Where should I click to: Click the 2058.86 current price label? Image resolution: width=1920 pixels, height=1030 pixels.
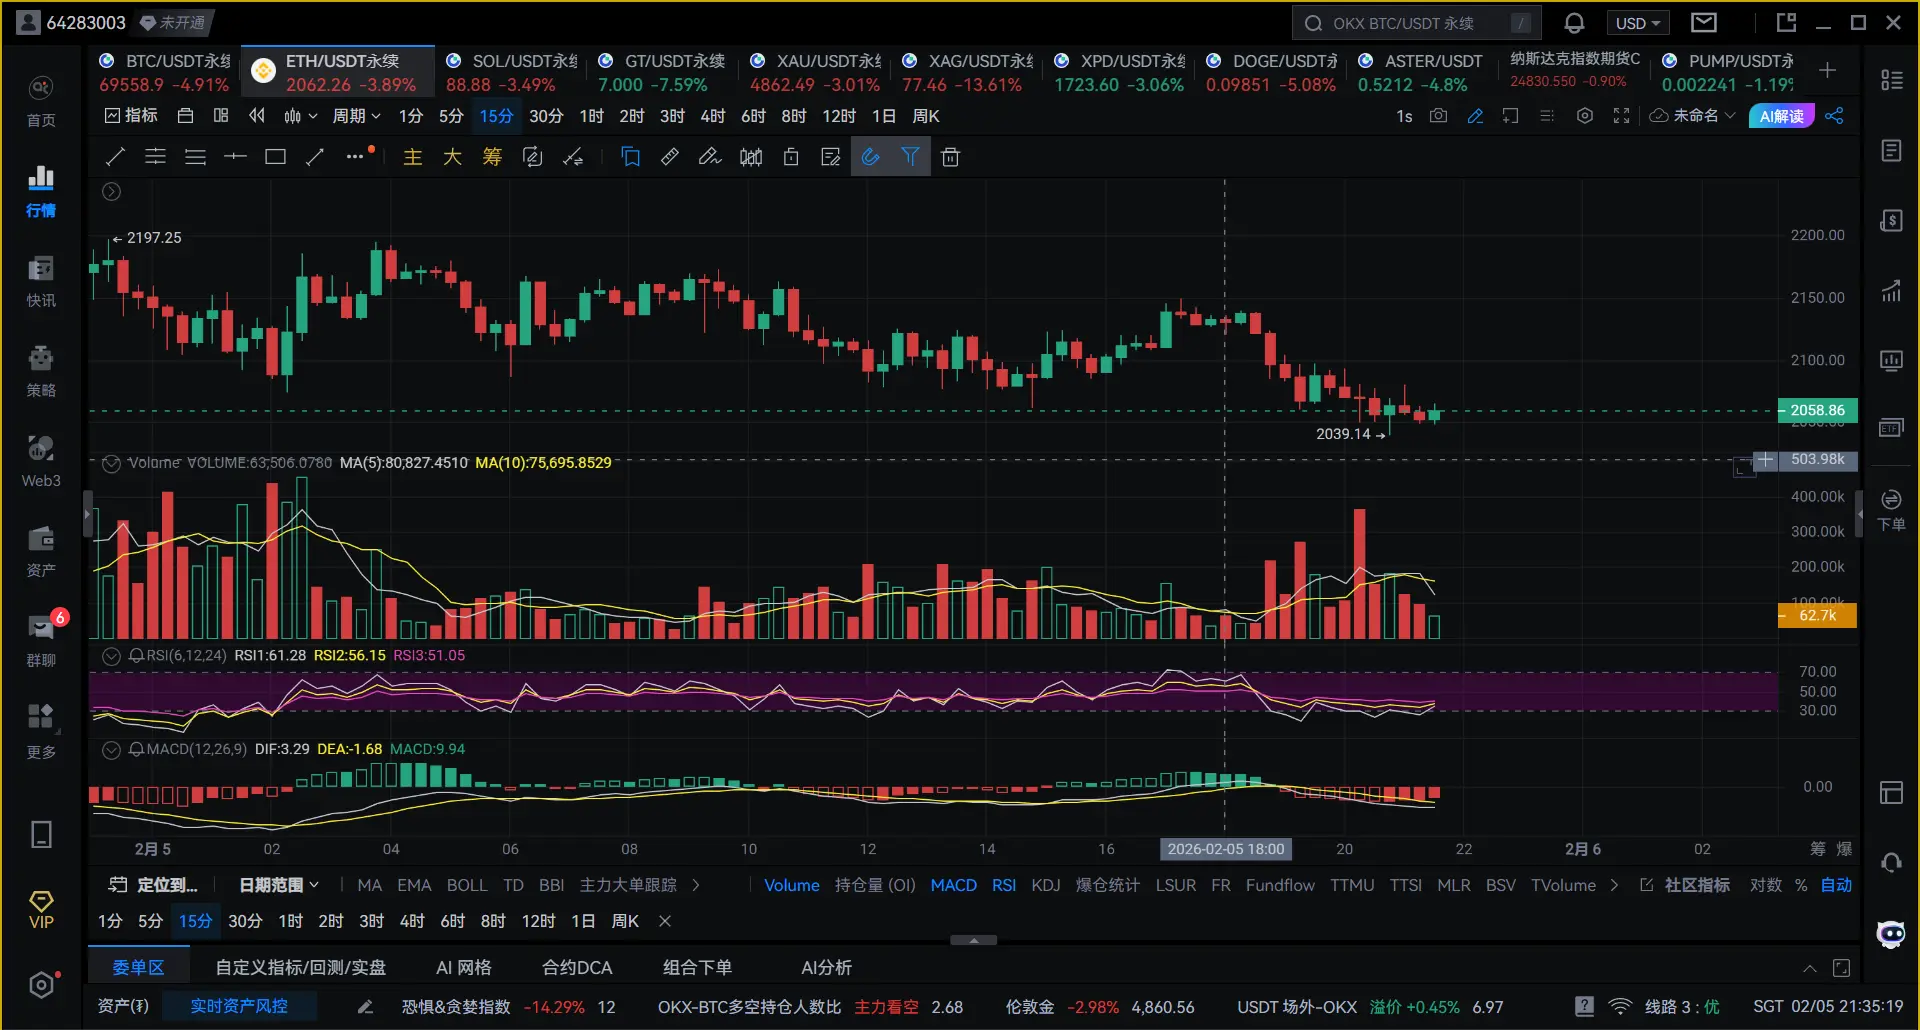tap(1817, 410)
